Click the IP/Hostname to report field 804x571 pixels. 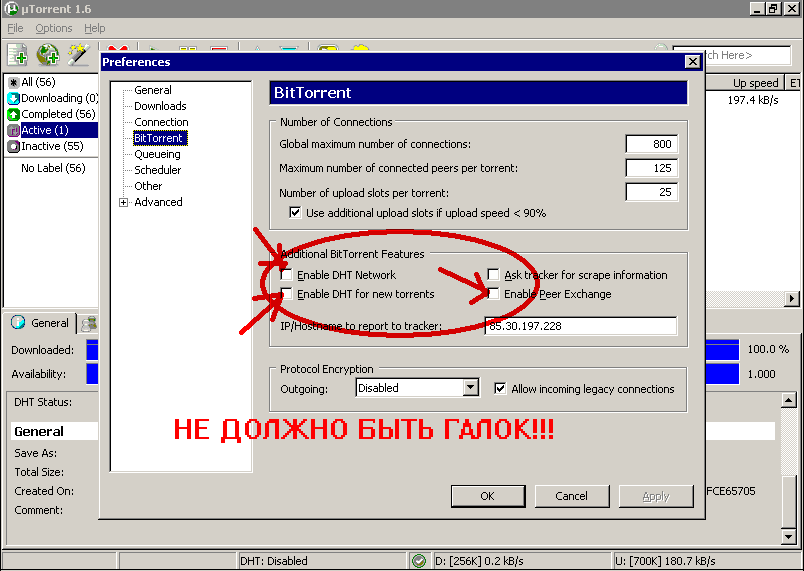tap(580, 326)
